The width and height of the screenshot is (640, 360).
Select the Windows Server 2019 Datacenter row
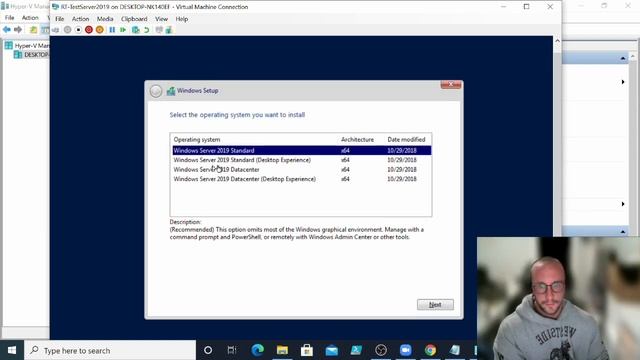302,169
